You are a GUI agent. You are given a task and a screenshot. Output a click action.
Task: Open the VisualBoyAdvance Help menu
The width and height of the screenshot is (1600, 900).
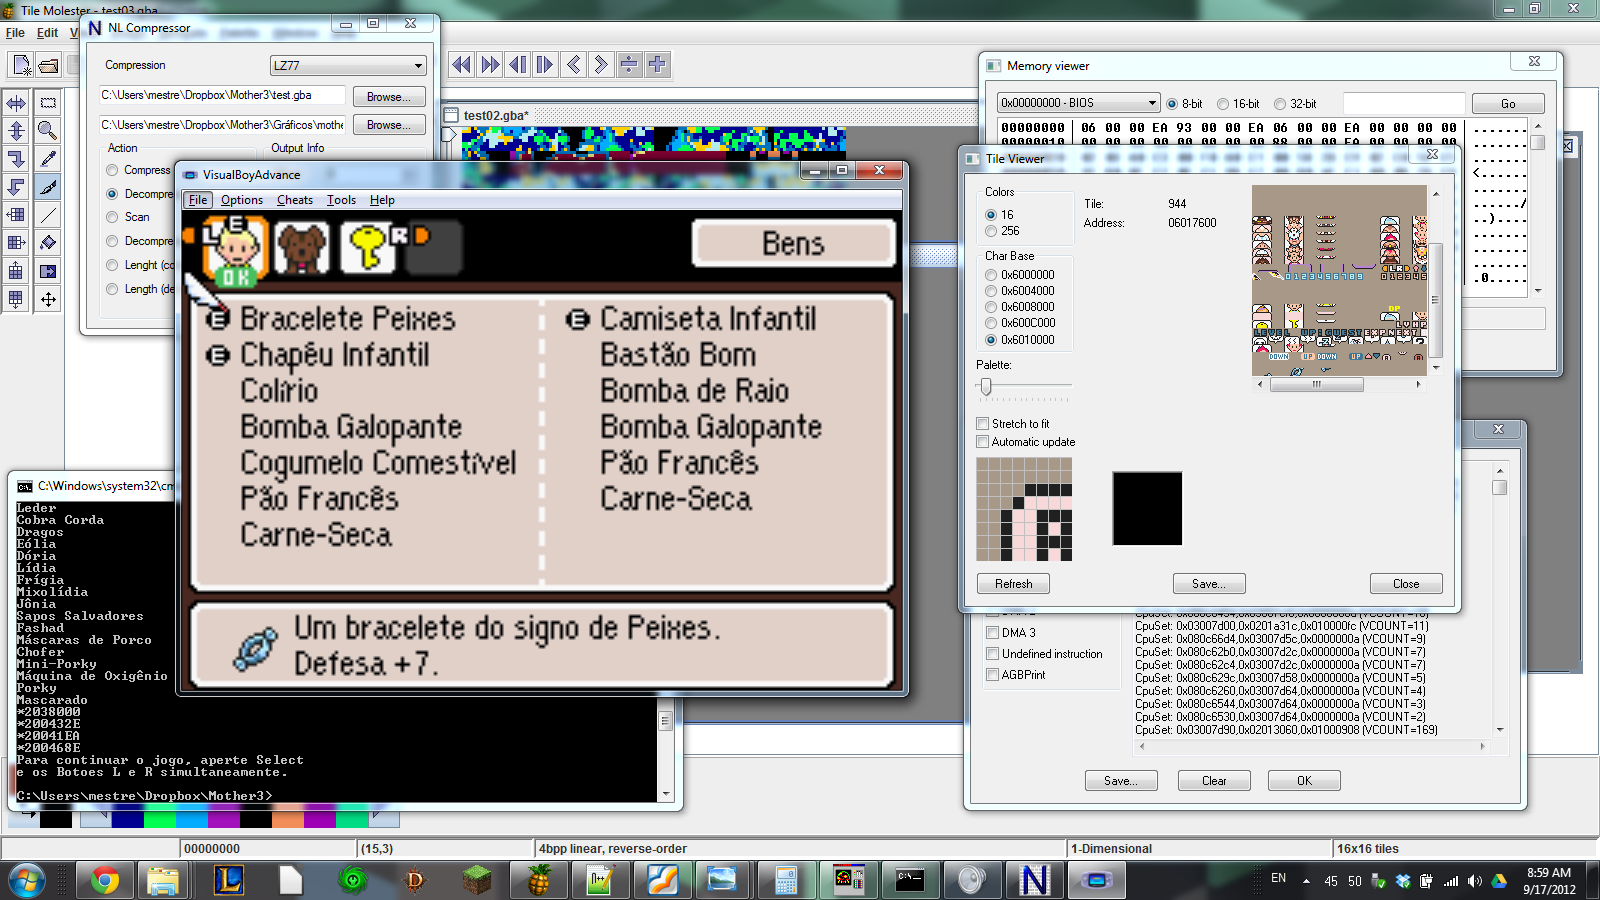pos(382,200)
